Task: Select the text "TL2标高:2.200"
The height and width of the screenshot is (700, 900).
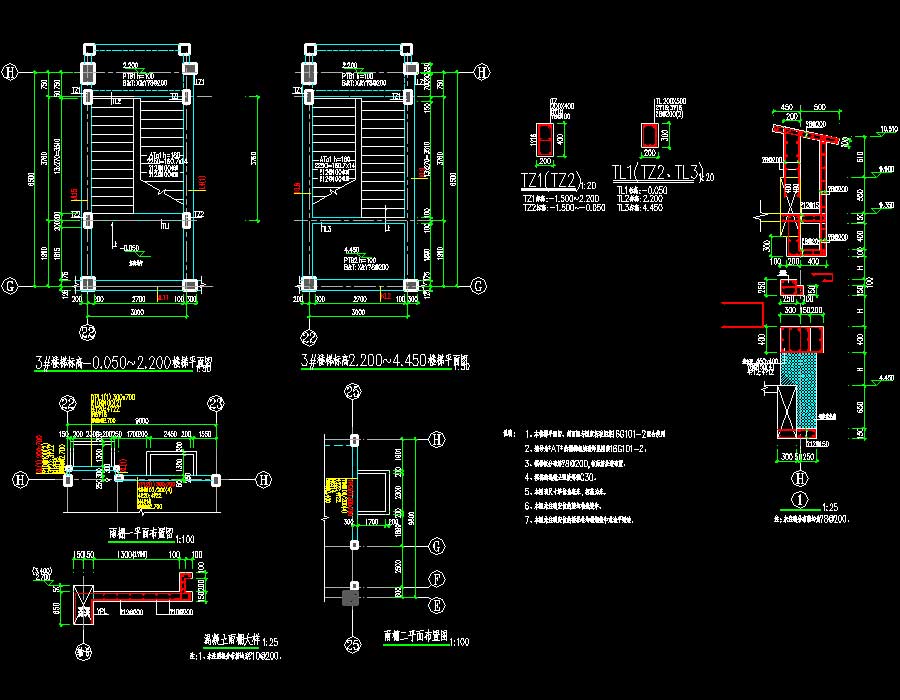Action: tap(639, 199)
